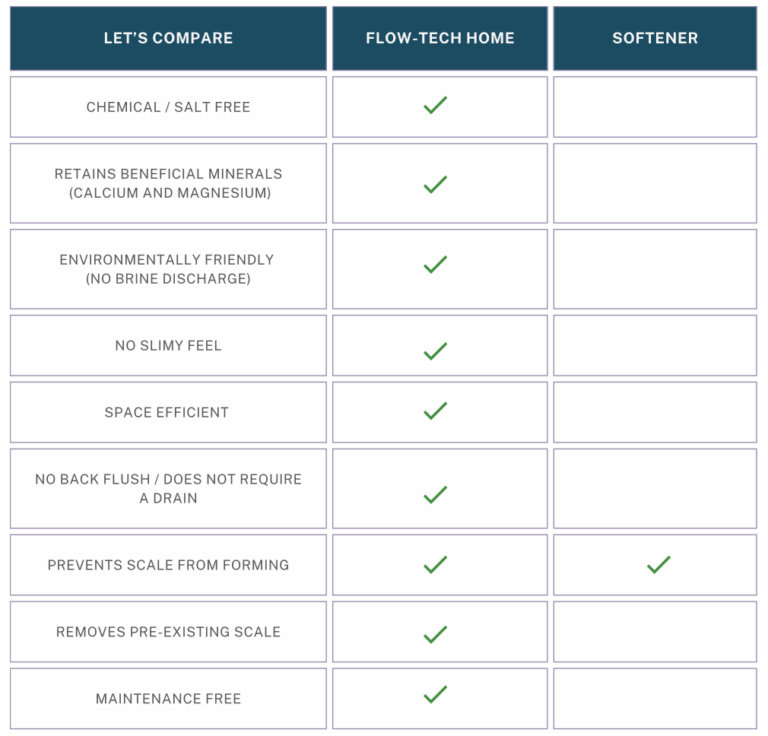Image resolution: width=768 pixels, height=736 pixels.
Task: Click Flow-Tech checkmark for No Slimy Feel
Action: 435,351
